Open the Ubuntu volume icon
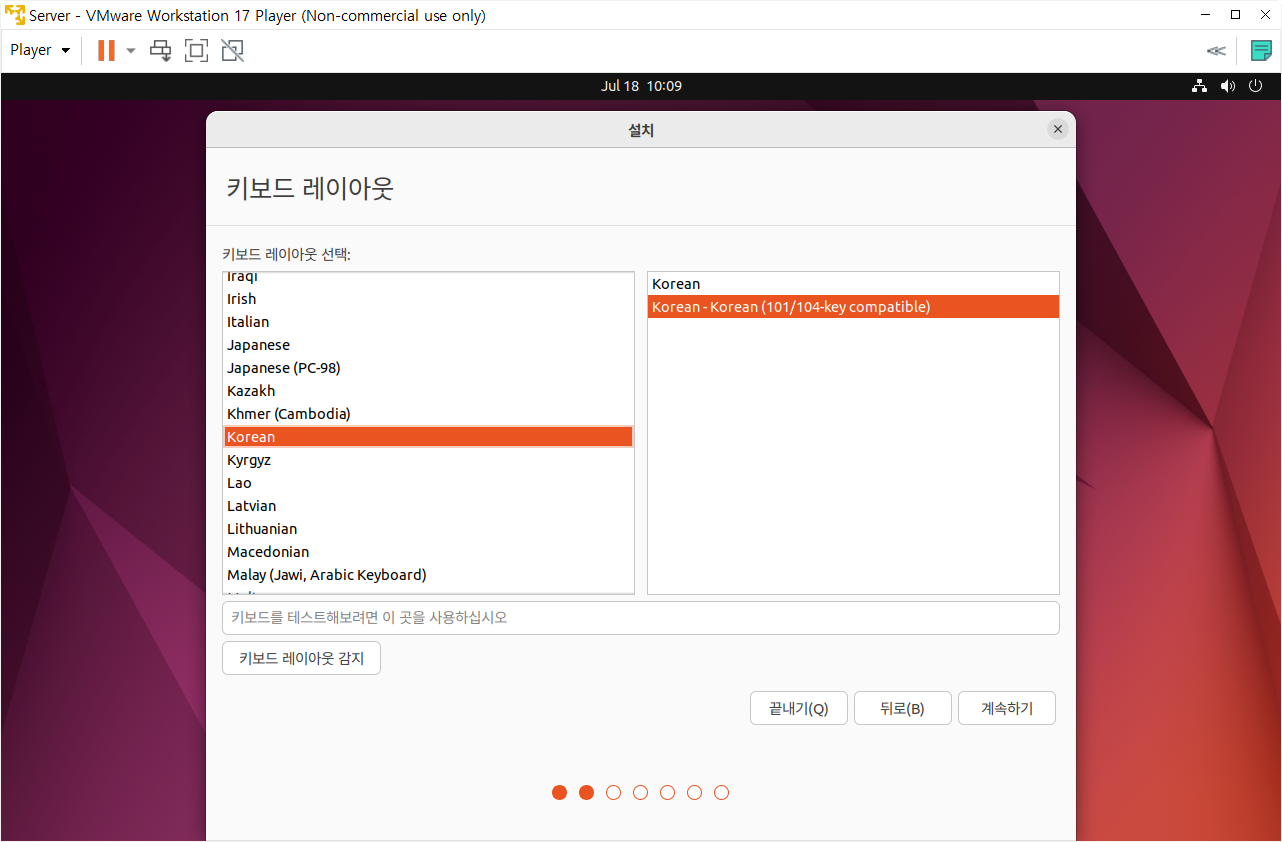Screen dimensions: 1282x842 [x=1228, y=86]
